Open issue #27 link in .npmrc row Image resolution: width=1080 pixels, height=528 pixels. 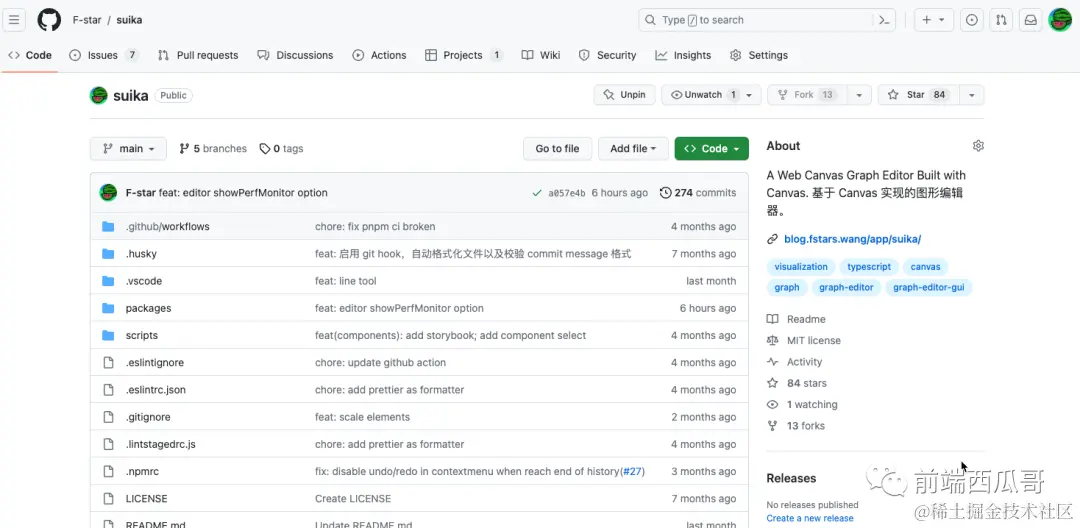point(632,472)
